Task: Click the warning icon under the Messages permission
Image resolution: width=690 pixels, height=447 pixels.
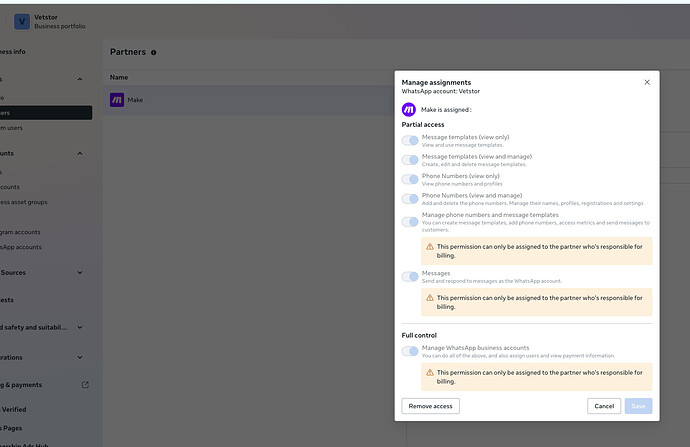Action: click(x=430, y=297)
